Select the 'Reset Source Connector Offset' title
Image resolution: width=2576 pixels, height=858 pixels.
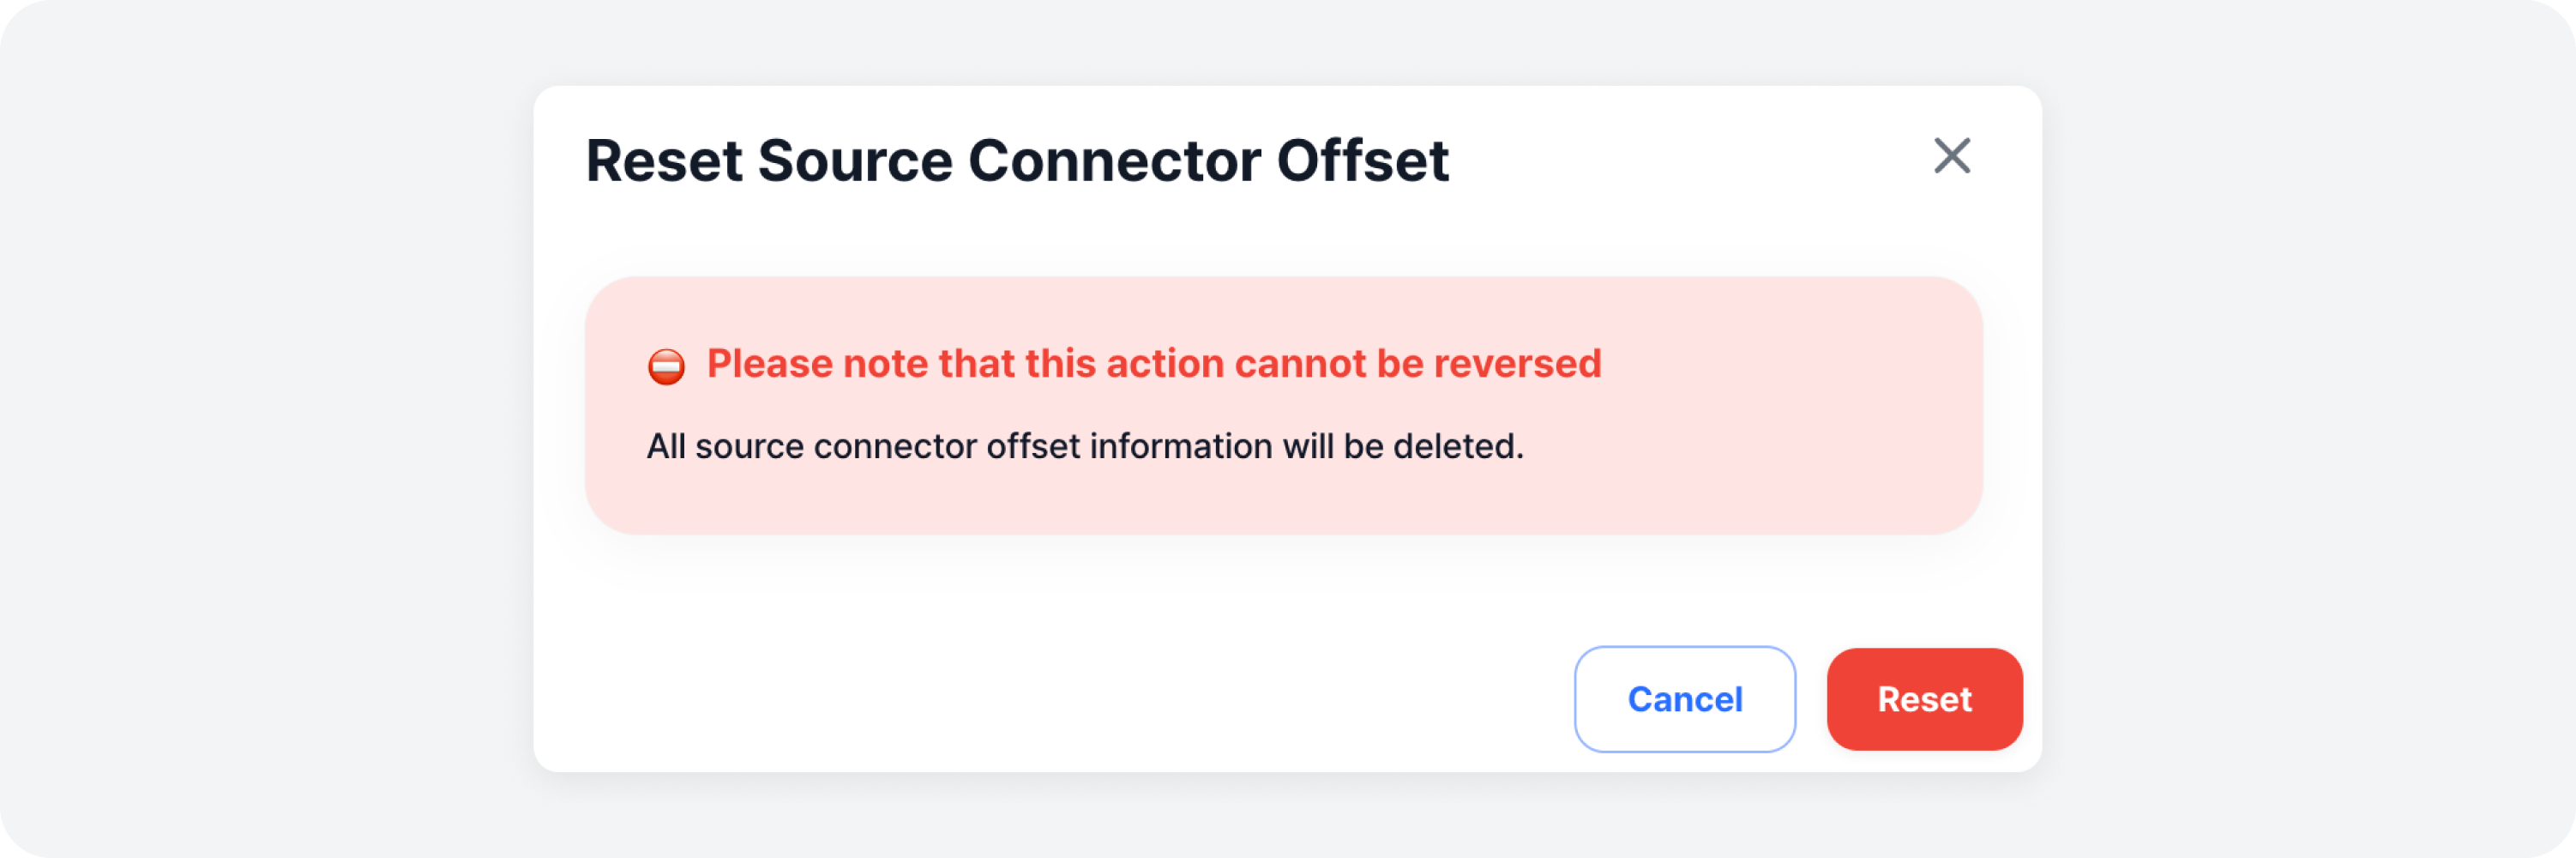pyautogui.click(x=1017, y=158)
